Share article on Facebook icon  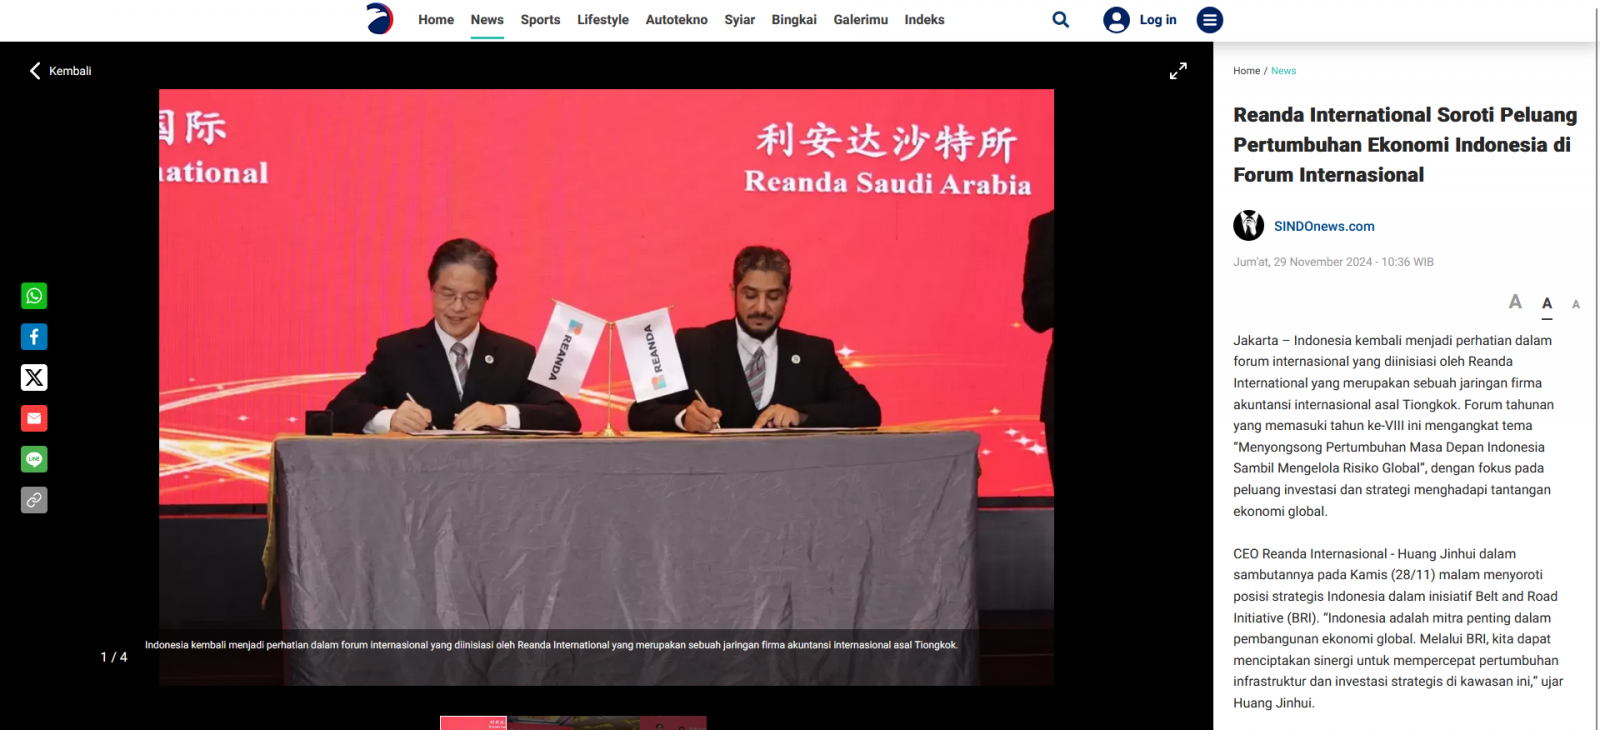(x=34, y=337)
